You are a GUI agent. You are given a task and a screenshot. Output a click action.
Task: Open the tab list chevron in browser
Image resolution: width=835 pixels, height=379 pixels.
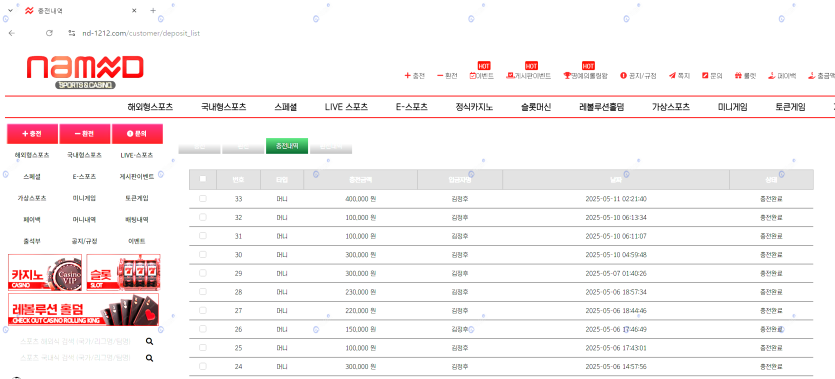(10, 10)
